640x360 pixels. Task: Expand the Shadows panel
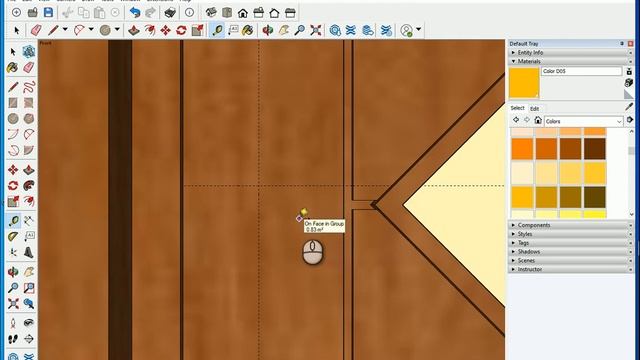pos(570,252)
